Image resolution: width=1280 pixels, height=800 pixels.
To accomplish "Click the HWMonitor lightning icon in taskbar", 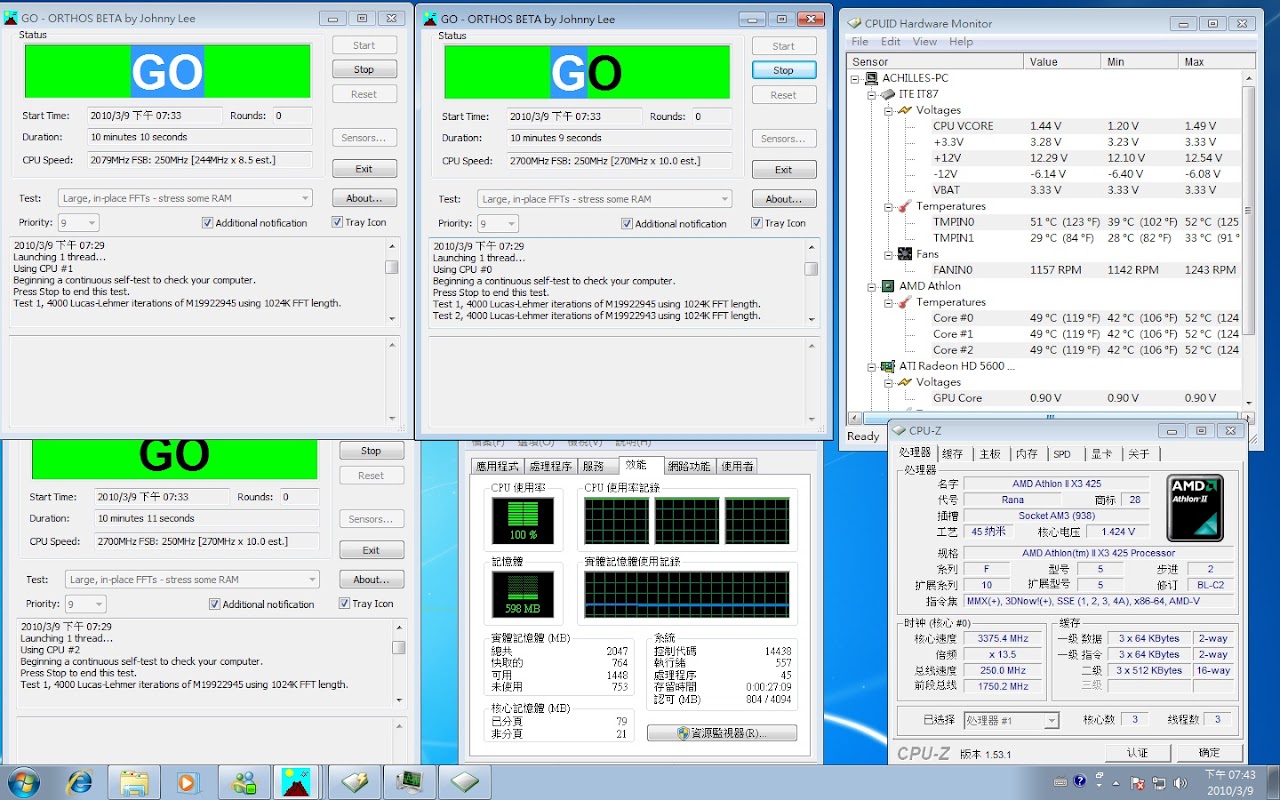I will click(x=355, y=781).
